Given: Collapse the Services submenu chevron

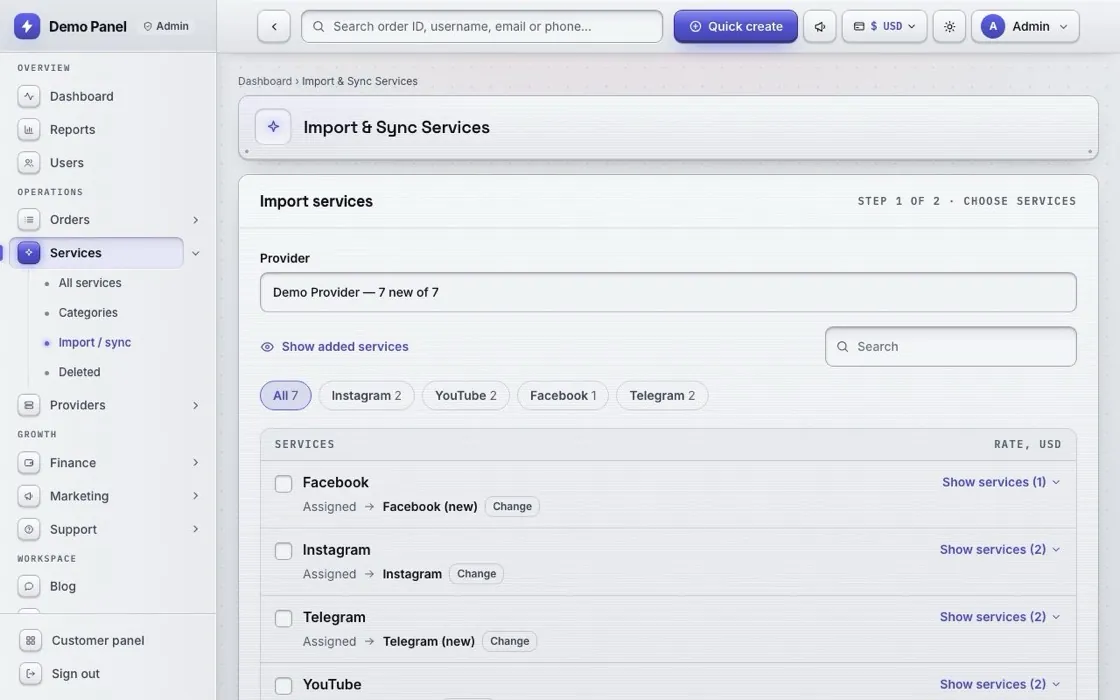Looking at the screenshot, I should pos(195,253).
